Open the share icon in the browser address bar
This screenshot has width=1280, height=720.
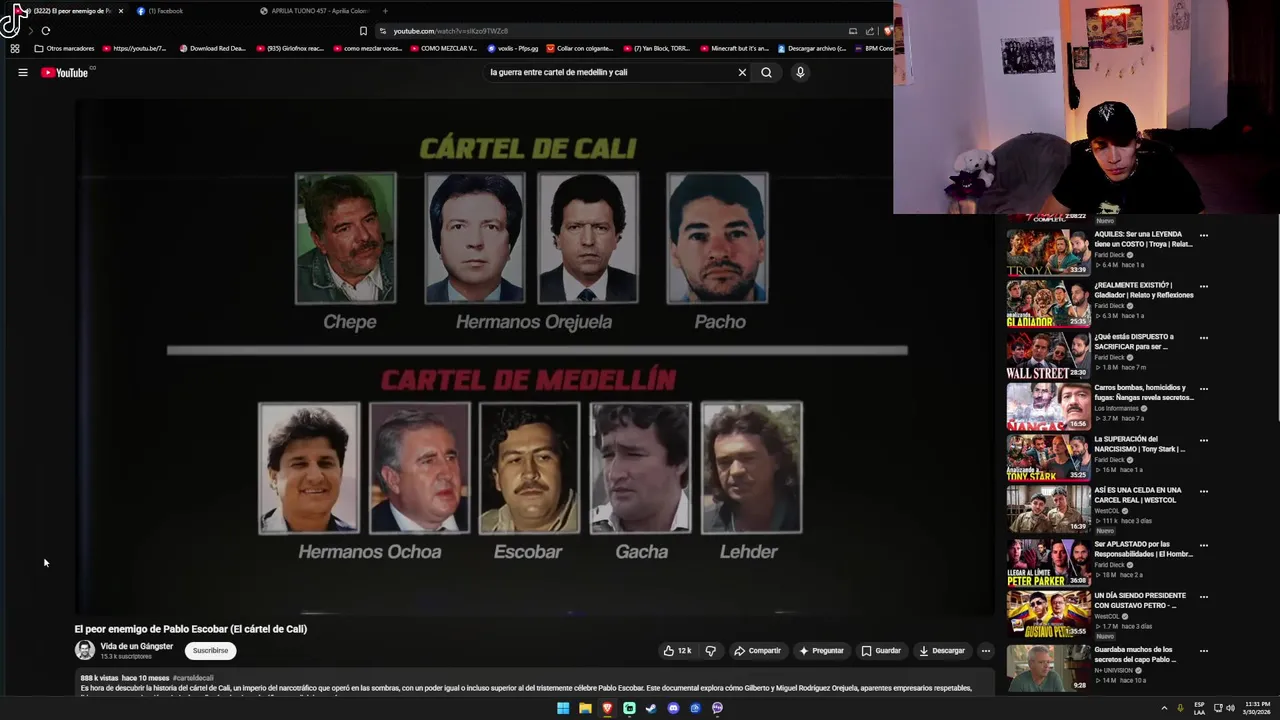869,31
